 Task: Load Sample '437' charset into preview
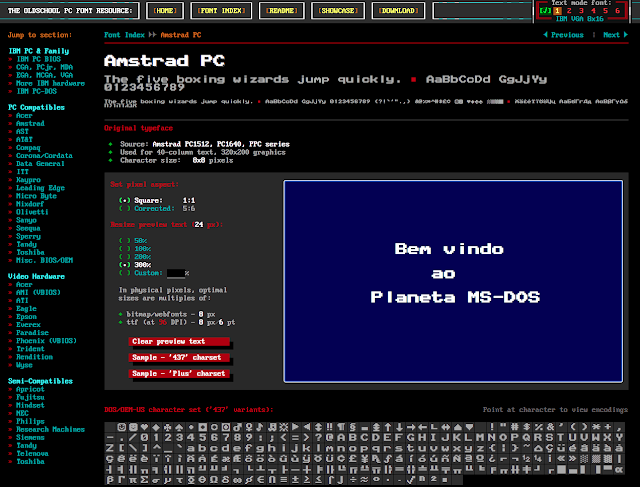179,358
